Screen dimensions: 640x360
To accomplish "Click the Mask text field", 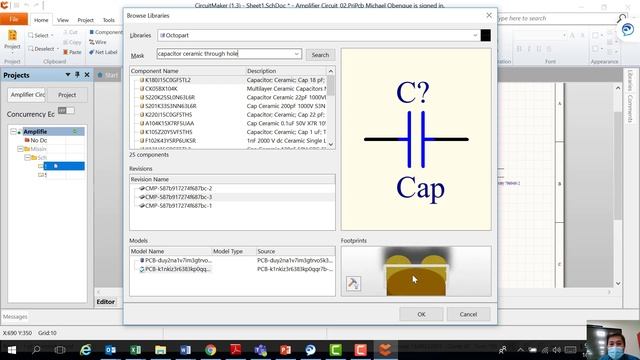I will click(x=224, y=54).
